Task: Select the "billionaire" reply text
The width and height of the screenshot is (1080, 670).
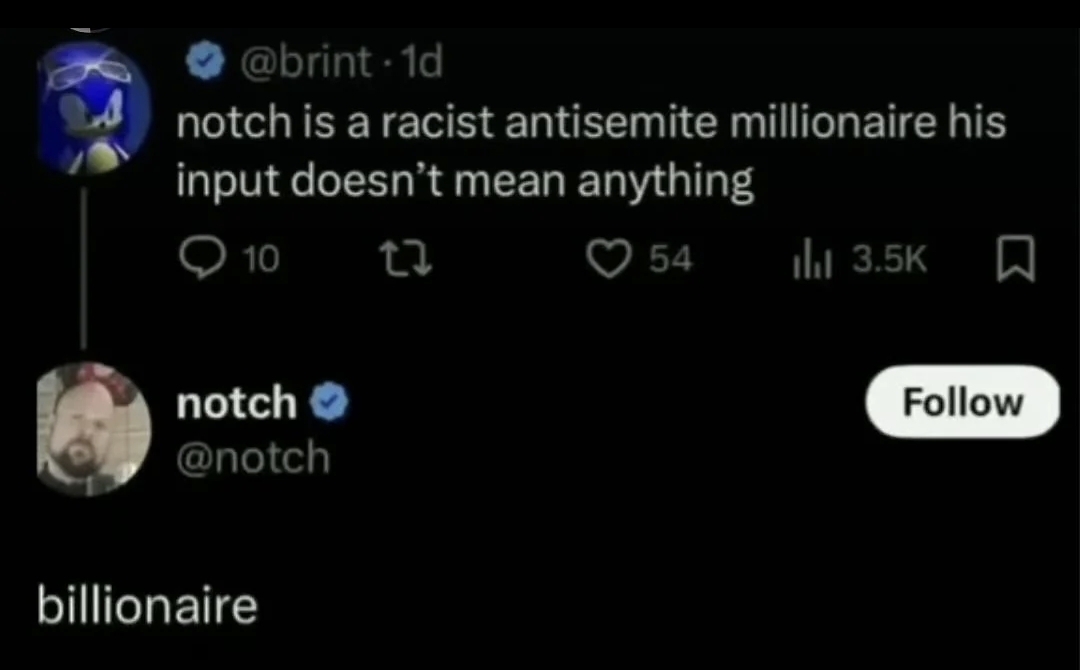Action: tap(147, 606)
